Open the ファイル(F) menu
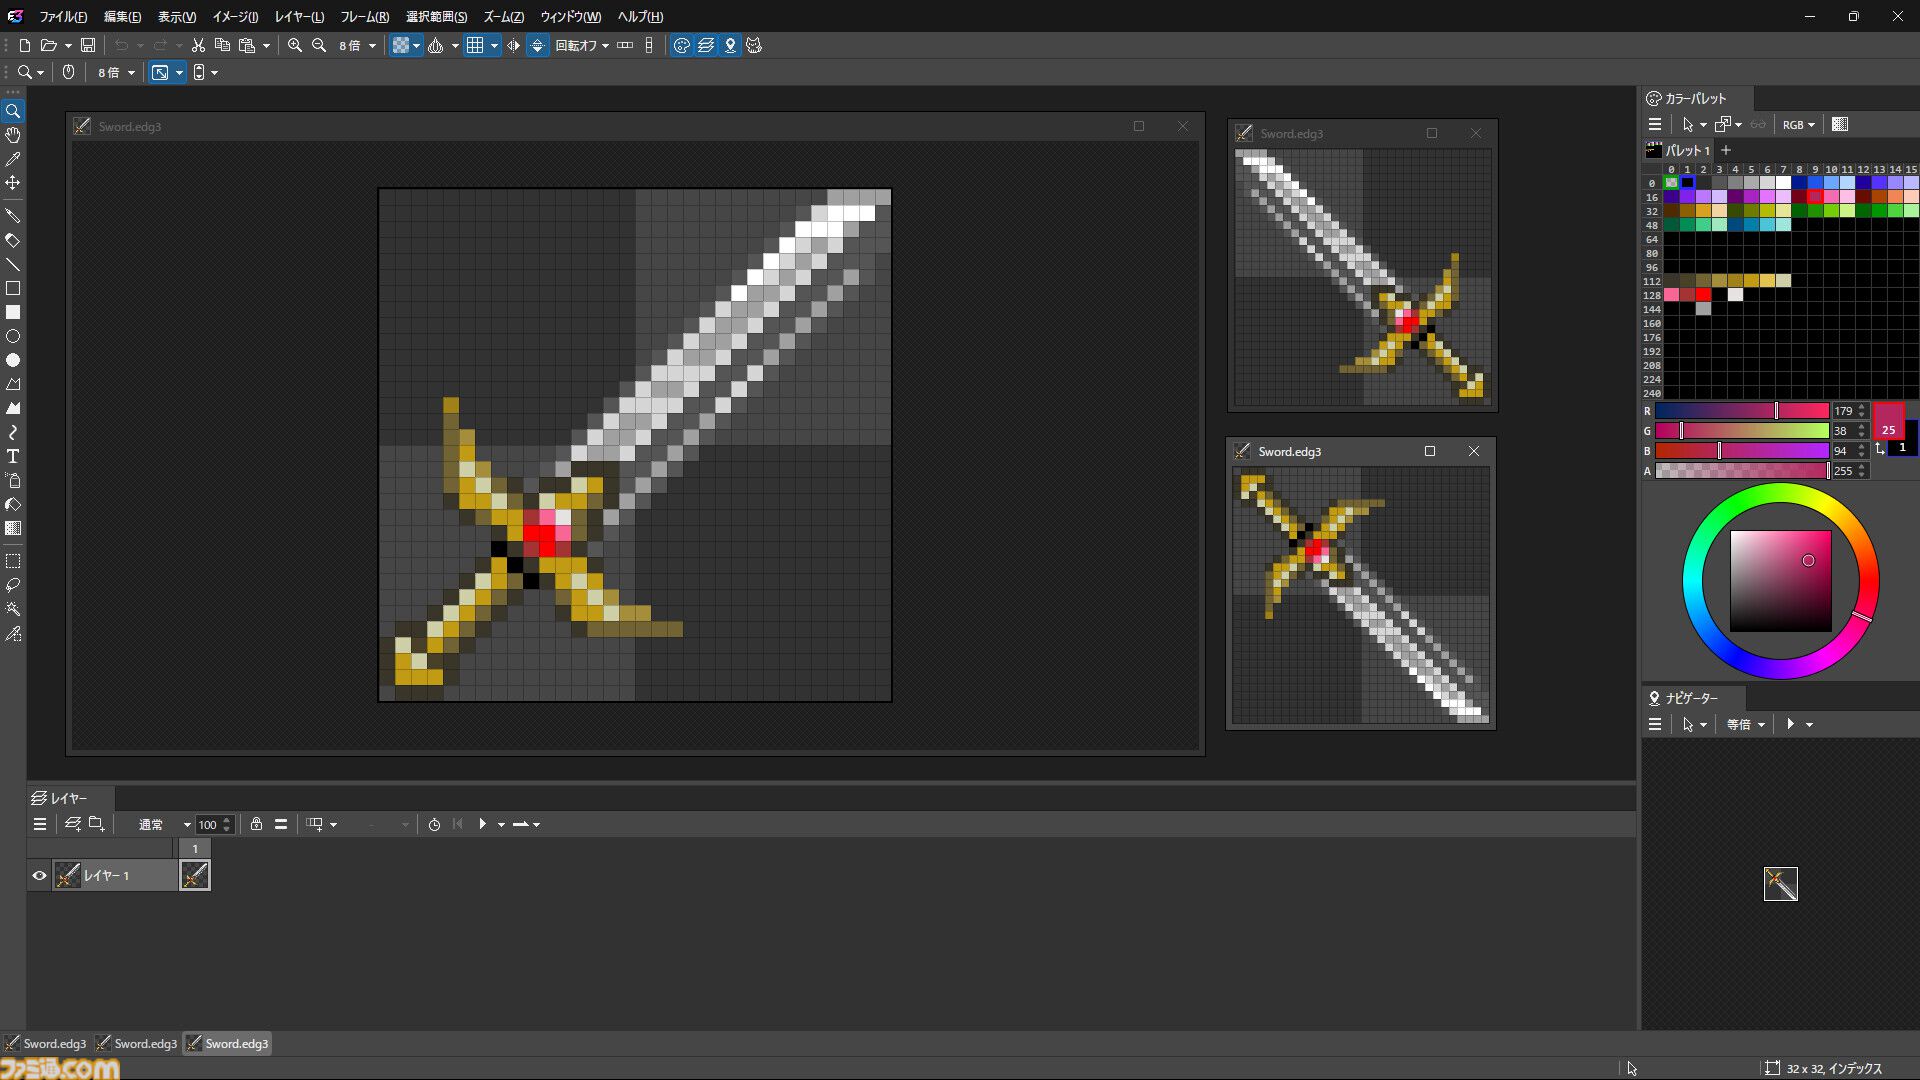This screenshot has height=1080, width=1920. (x=62, y=16)
